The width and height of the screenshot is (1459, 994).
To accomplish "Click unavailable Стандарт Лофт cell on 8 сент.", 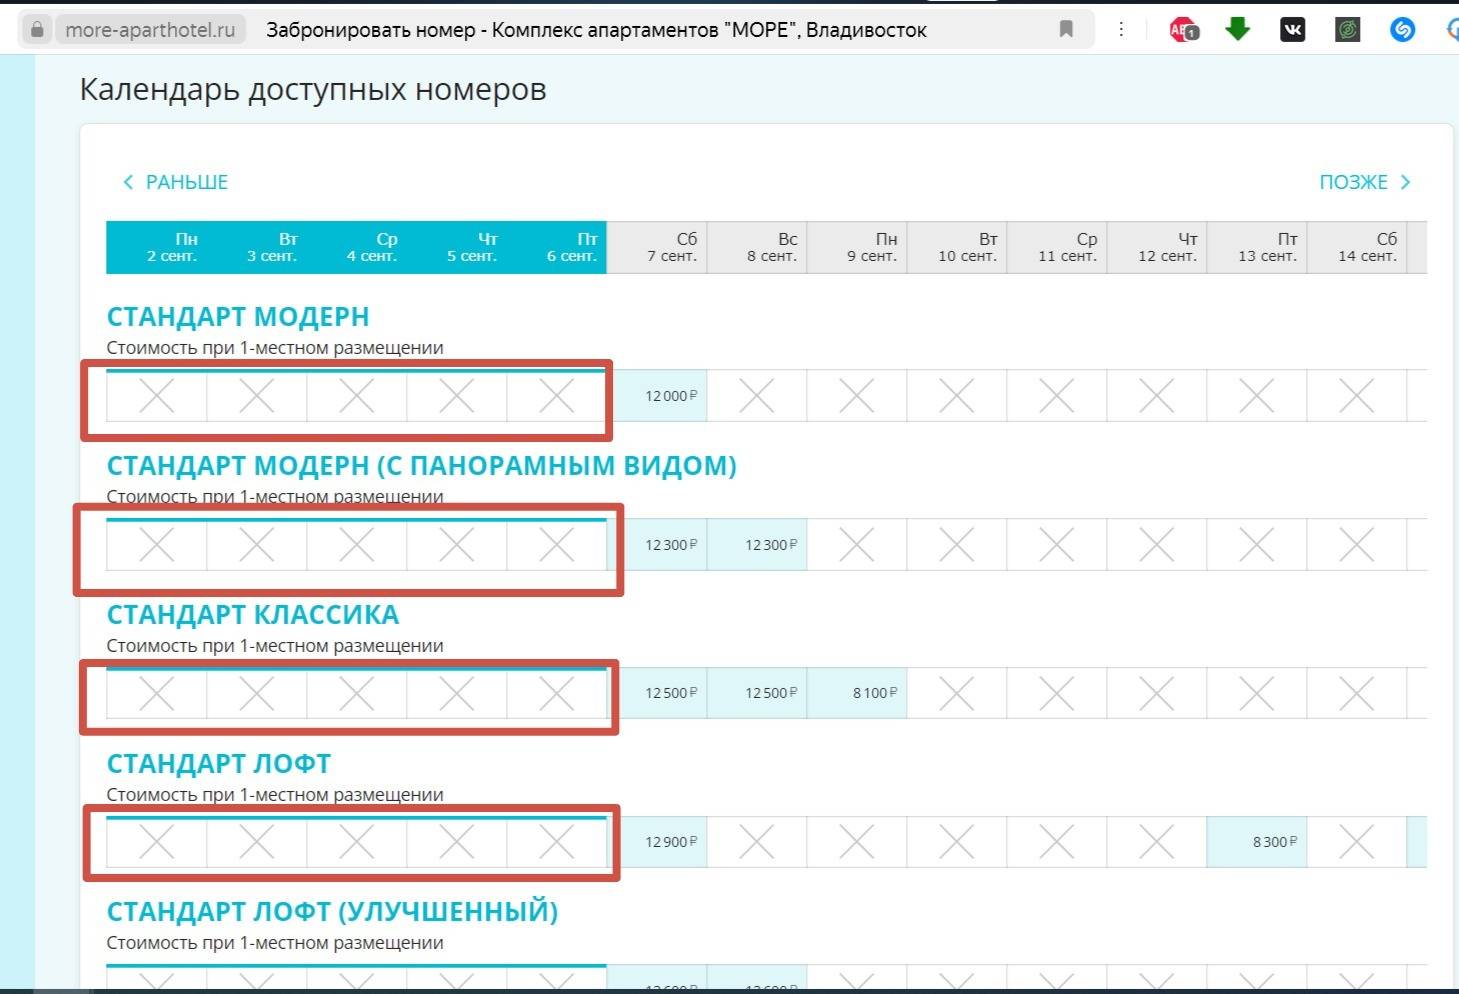I will 757,842.
